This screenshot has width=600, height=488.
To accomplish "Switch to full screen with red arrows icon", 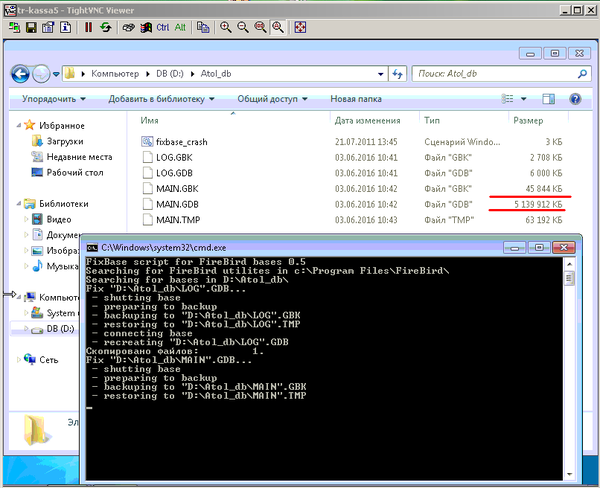I will (x=300, y=27).
